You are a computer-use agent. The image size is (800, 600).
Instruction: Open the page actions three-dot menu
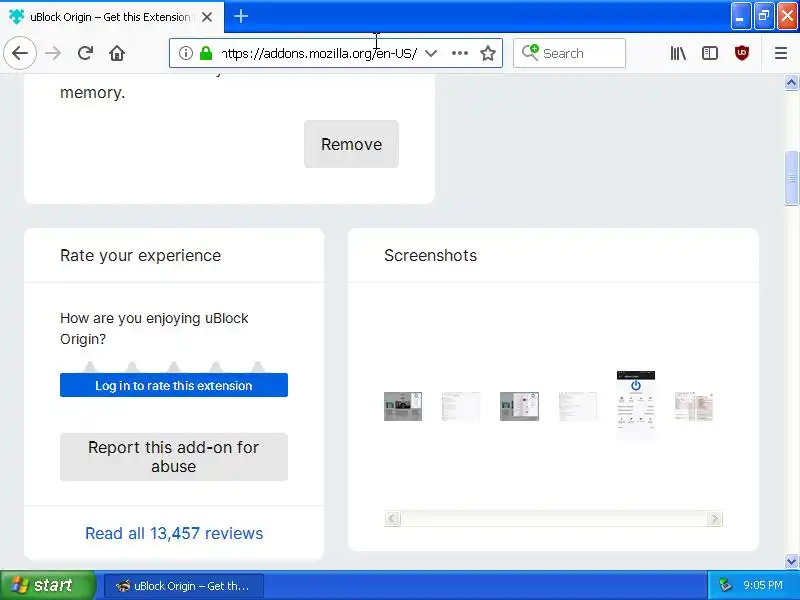click(460, 53)
